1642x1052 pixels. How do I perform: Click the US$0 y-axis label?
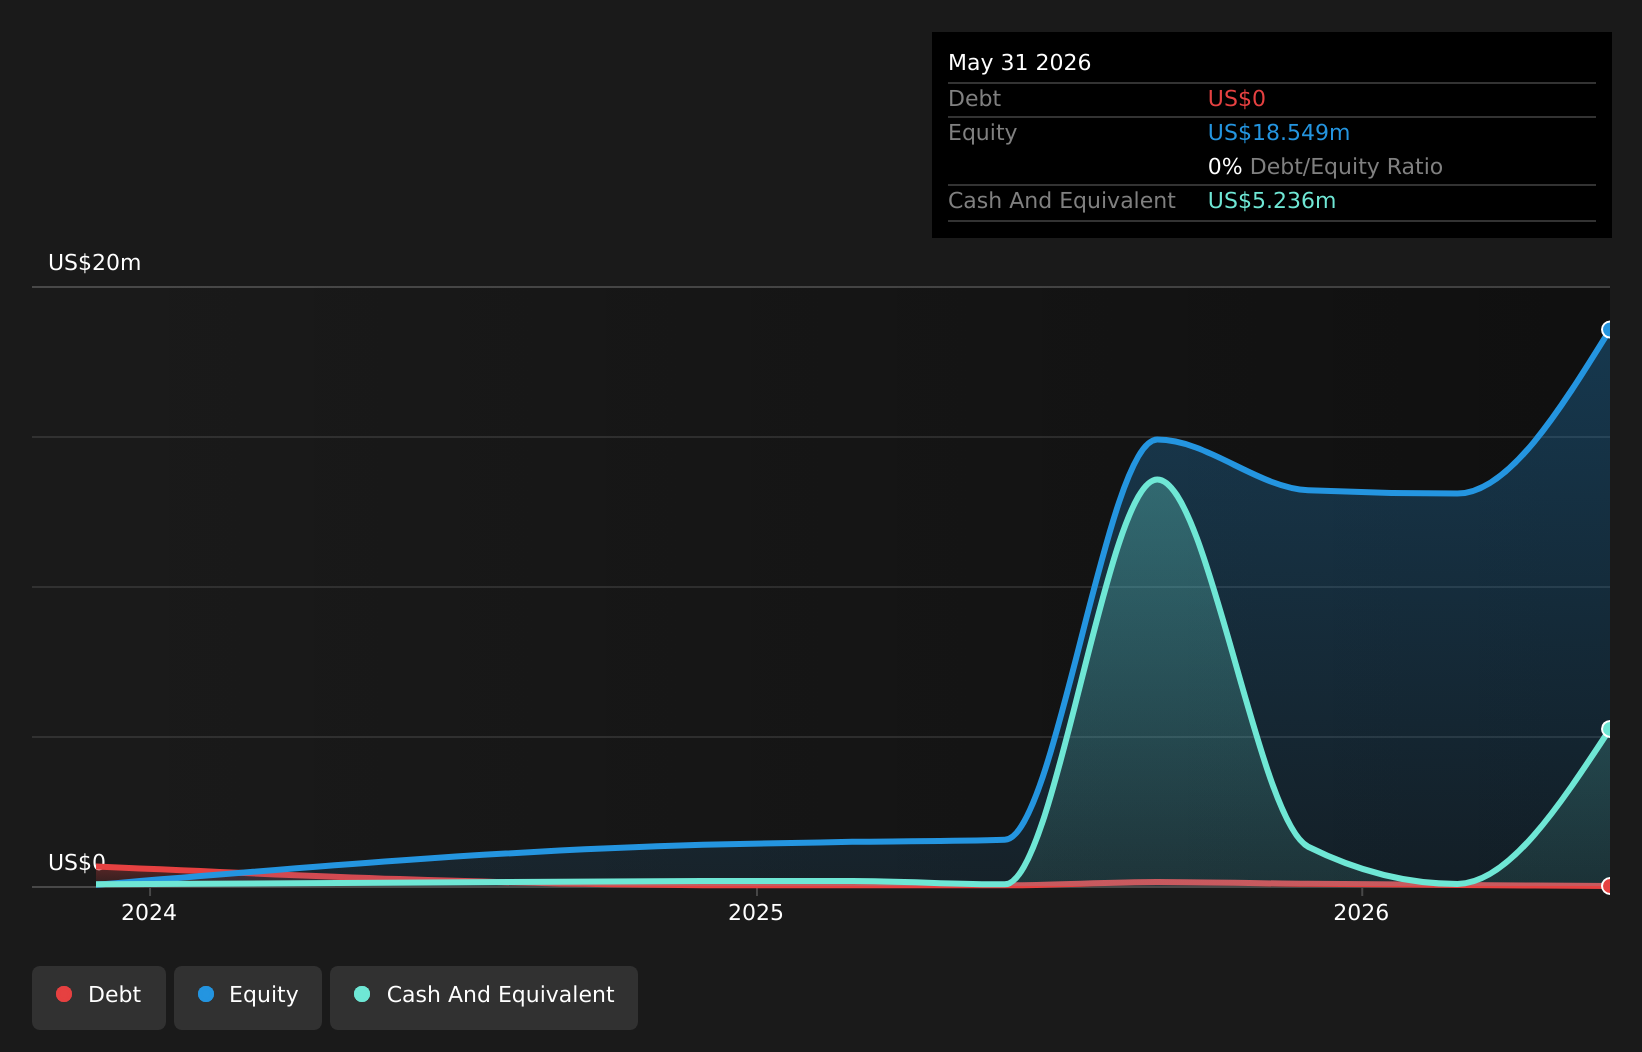click(77, 863)
